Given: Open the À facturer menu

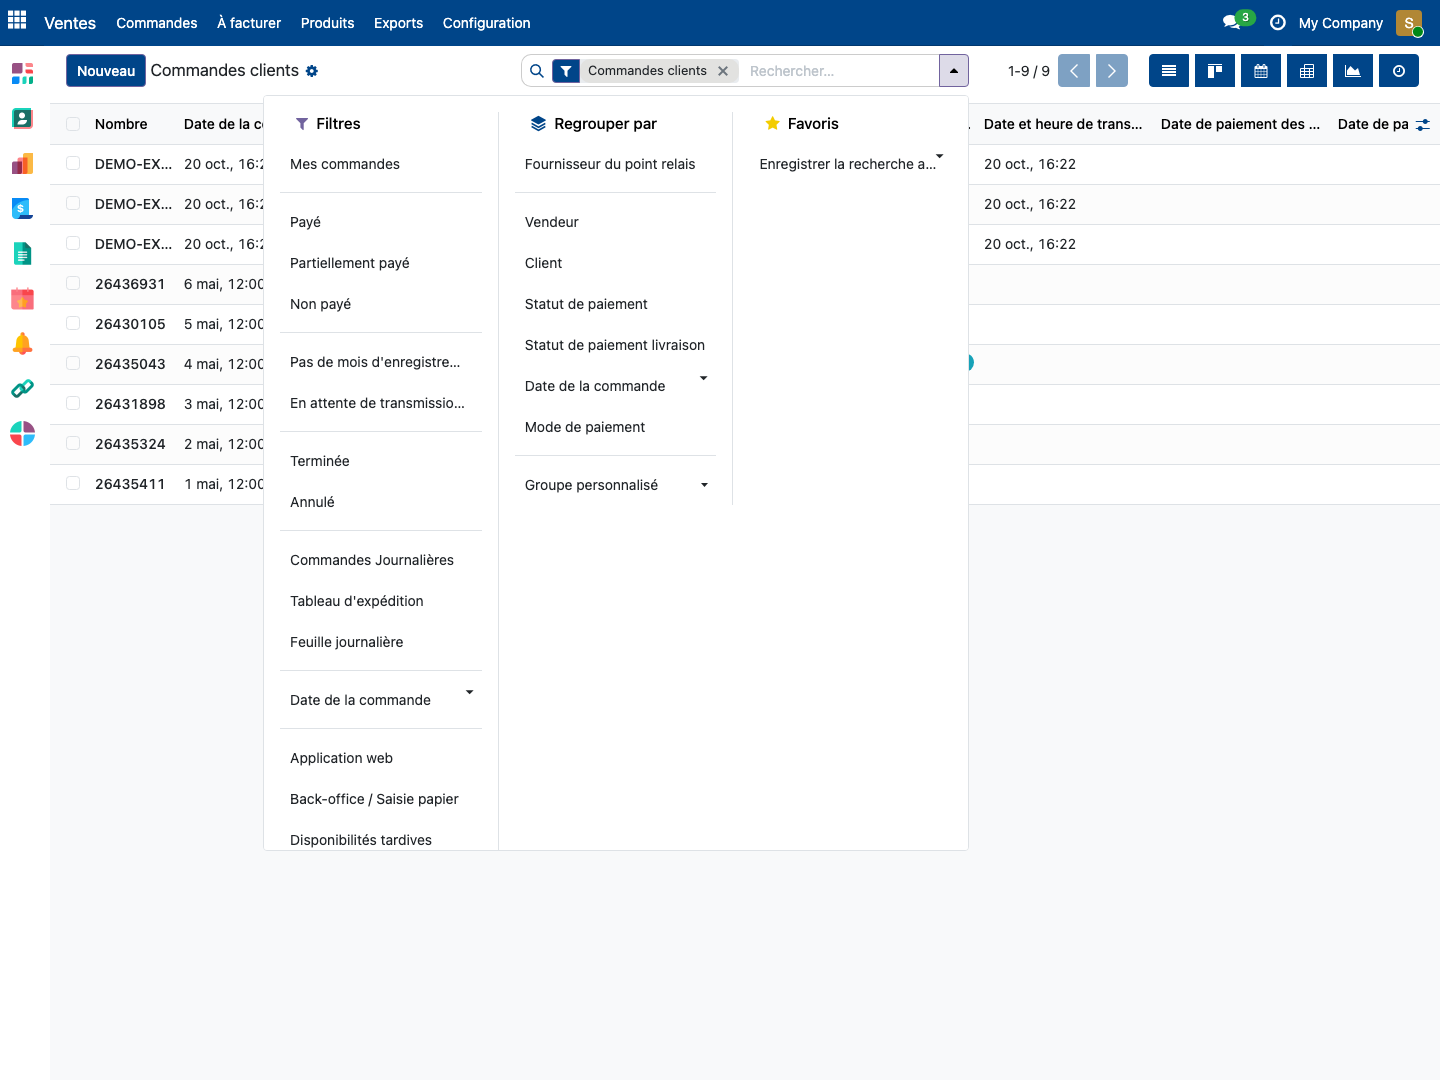Looking at the screenshot, I should click(249, 23).
